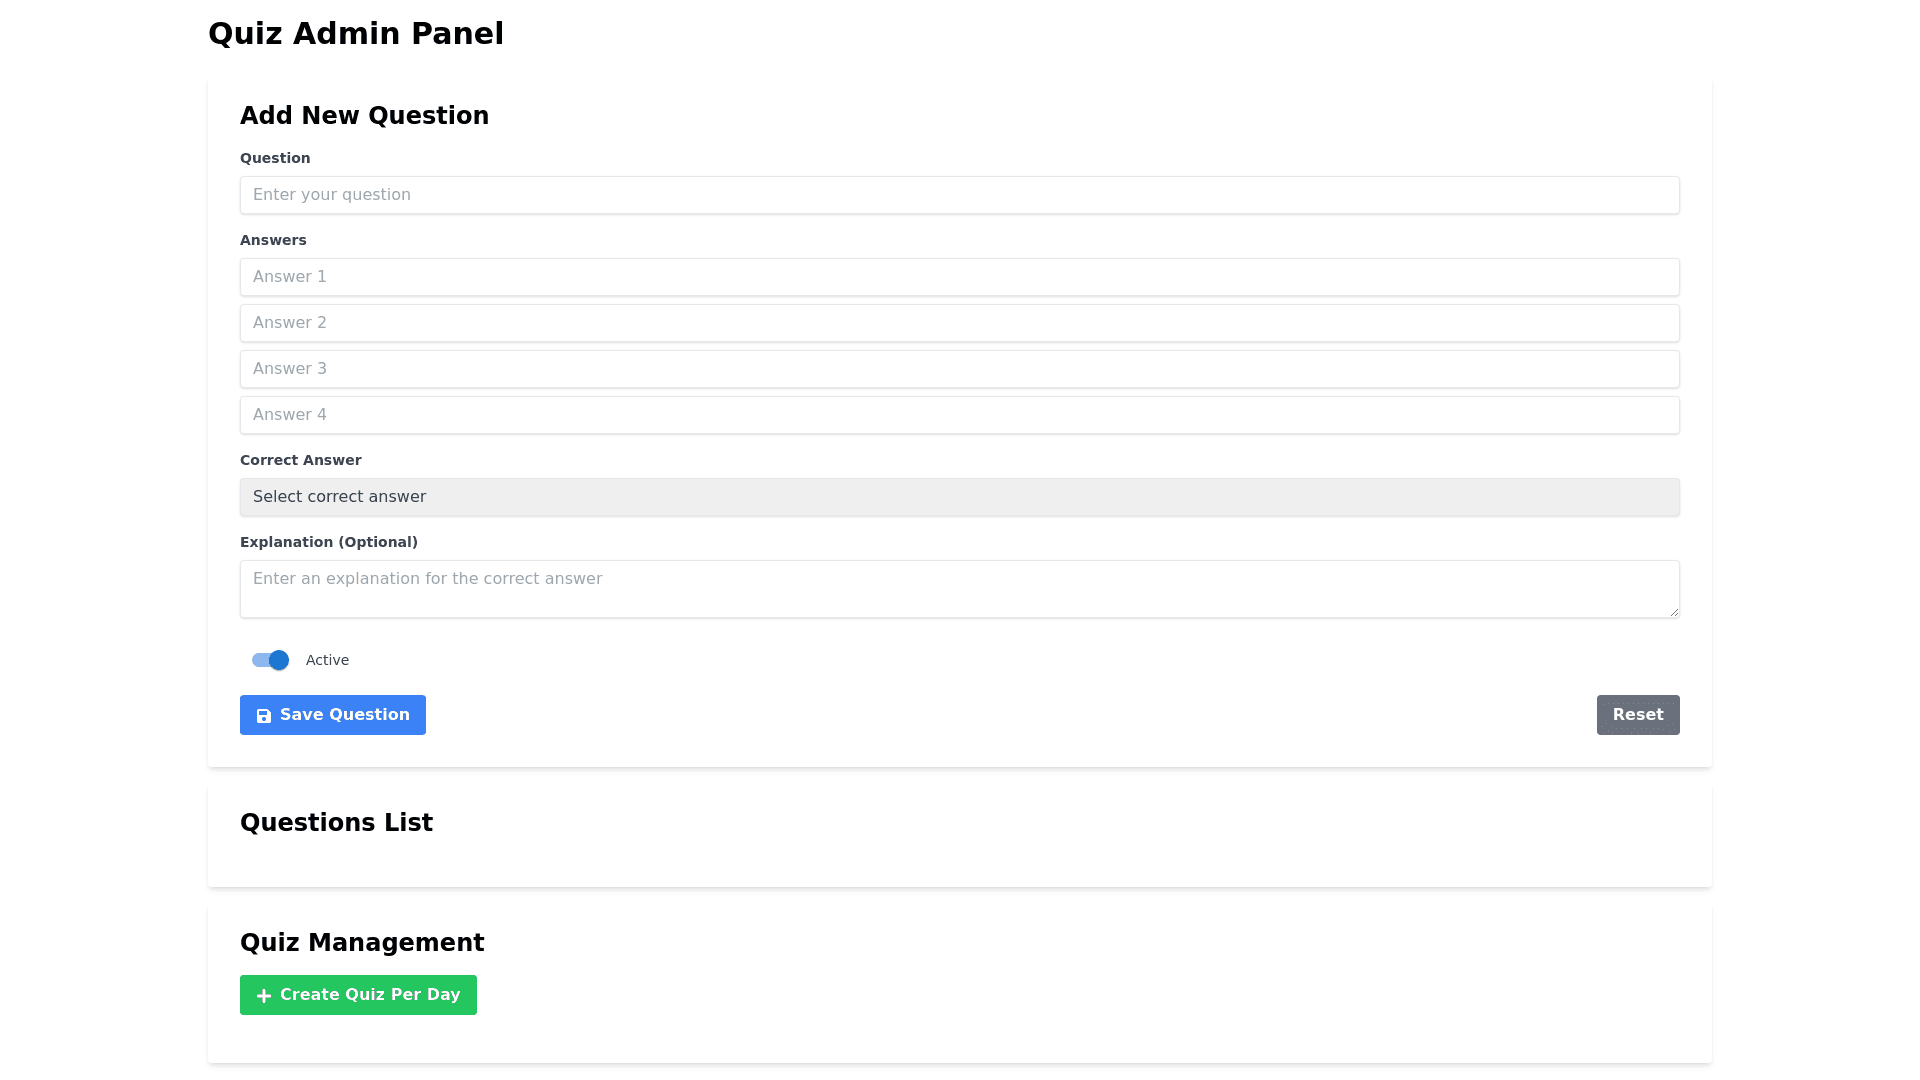Click the Answer 3 text field
The width and height of the screenshot is (1920, 1080).
pyautogui.click(x=959, y=369)
